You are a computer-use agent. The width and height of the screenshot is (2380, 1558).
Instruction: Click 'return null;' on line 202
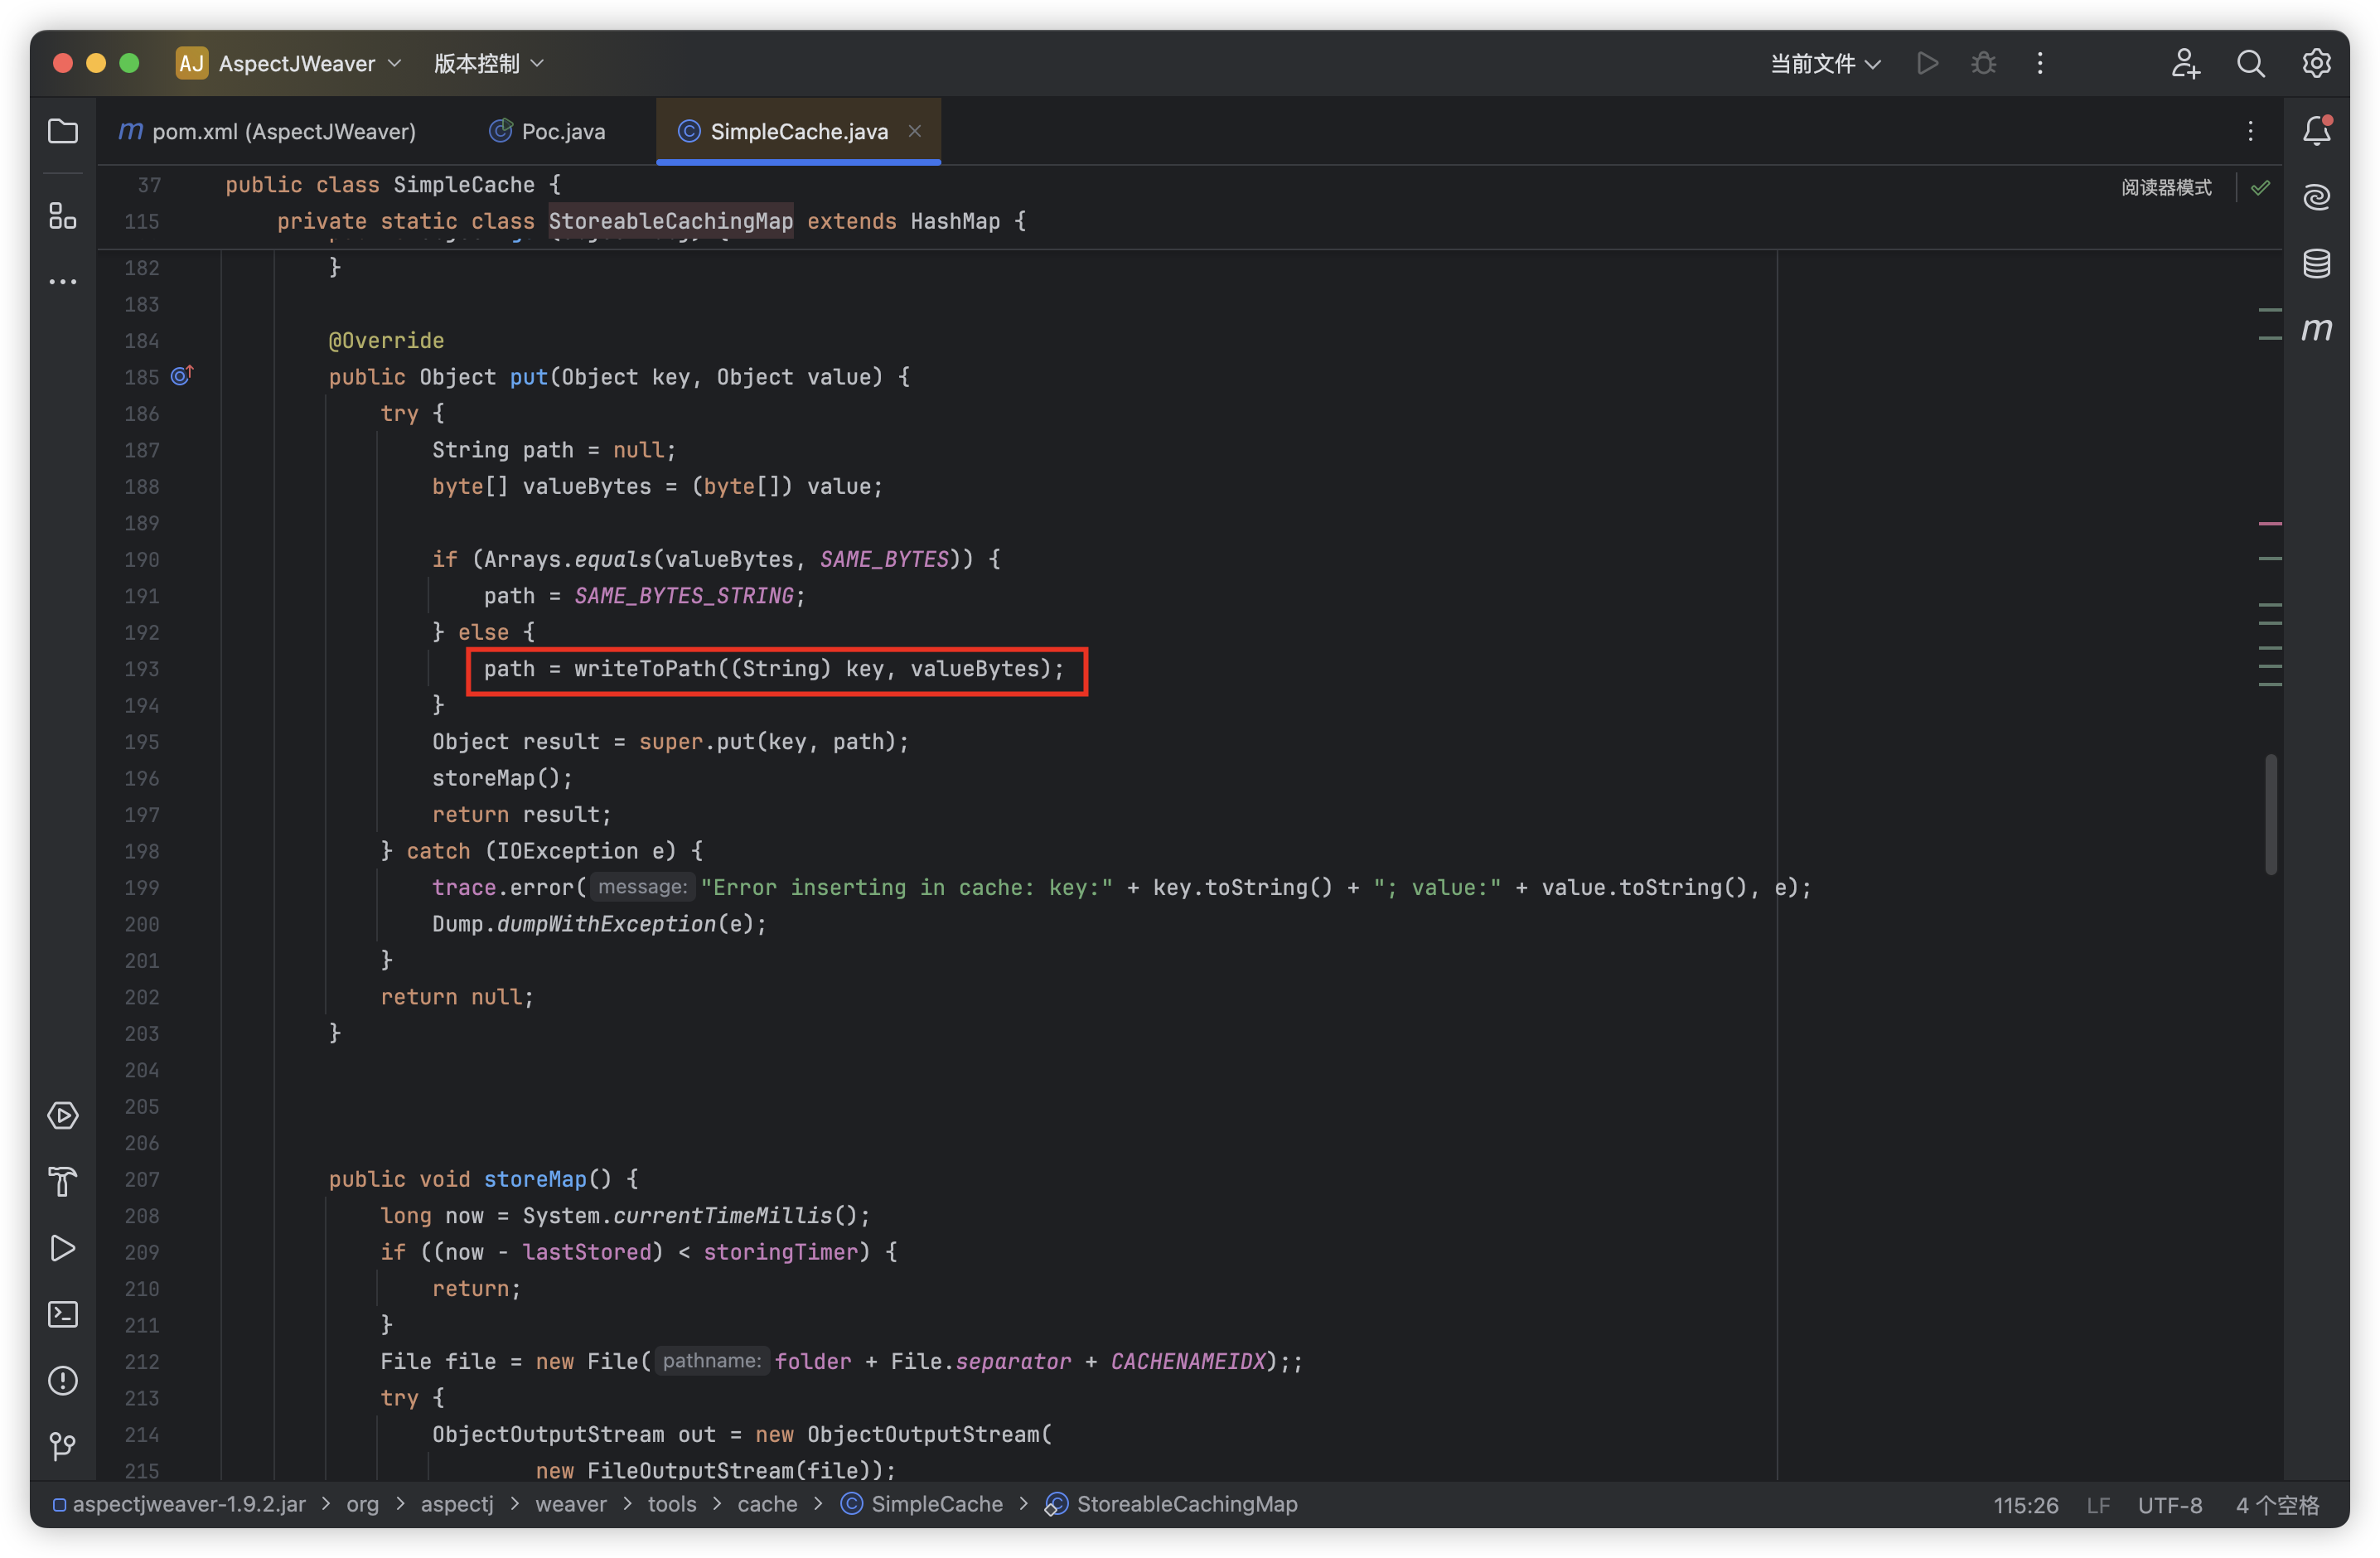457,996
